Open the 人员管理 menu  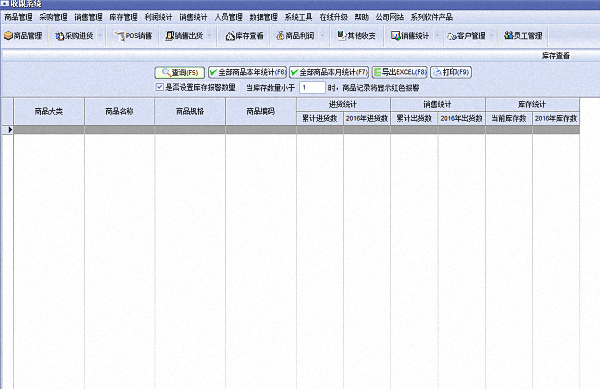tap(228, 17)
